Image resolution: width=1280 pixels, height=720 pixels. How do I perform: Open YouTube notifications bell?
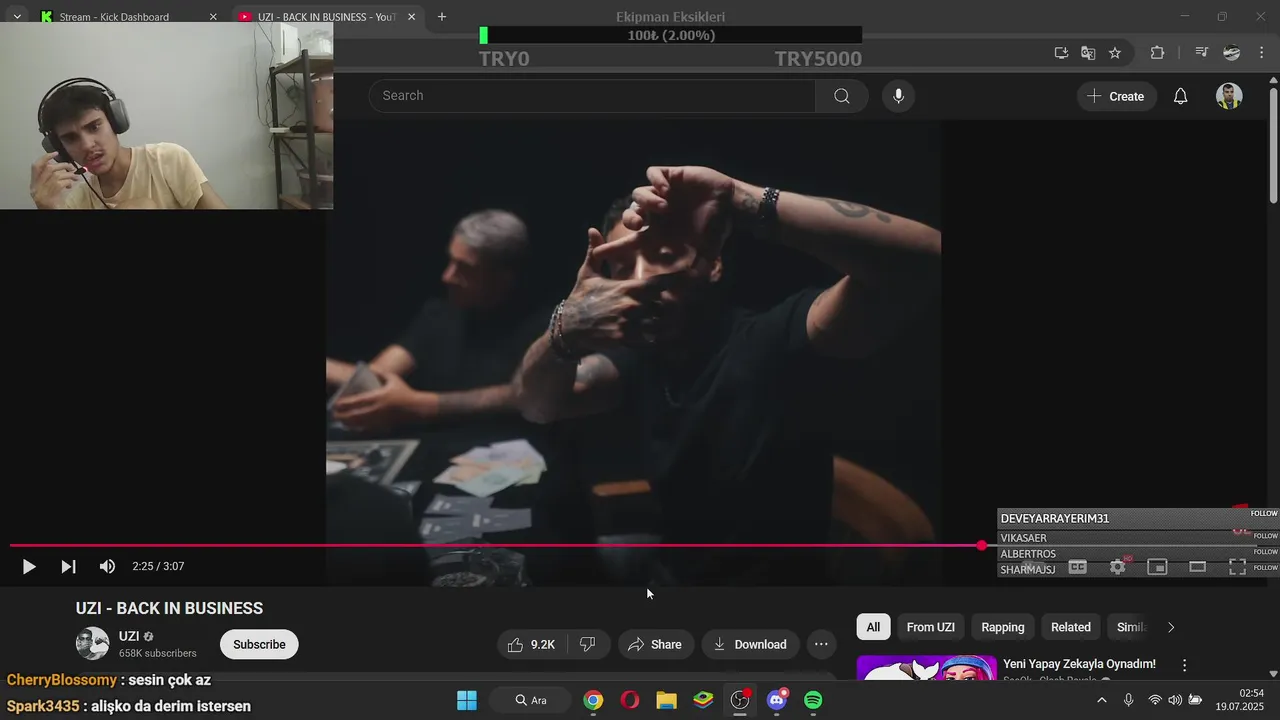(1180, 96)
